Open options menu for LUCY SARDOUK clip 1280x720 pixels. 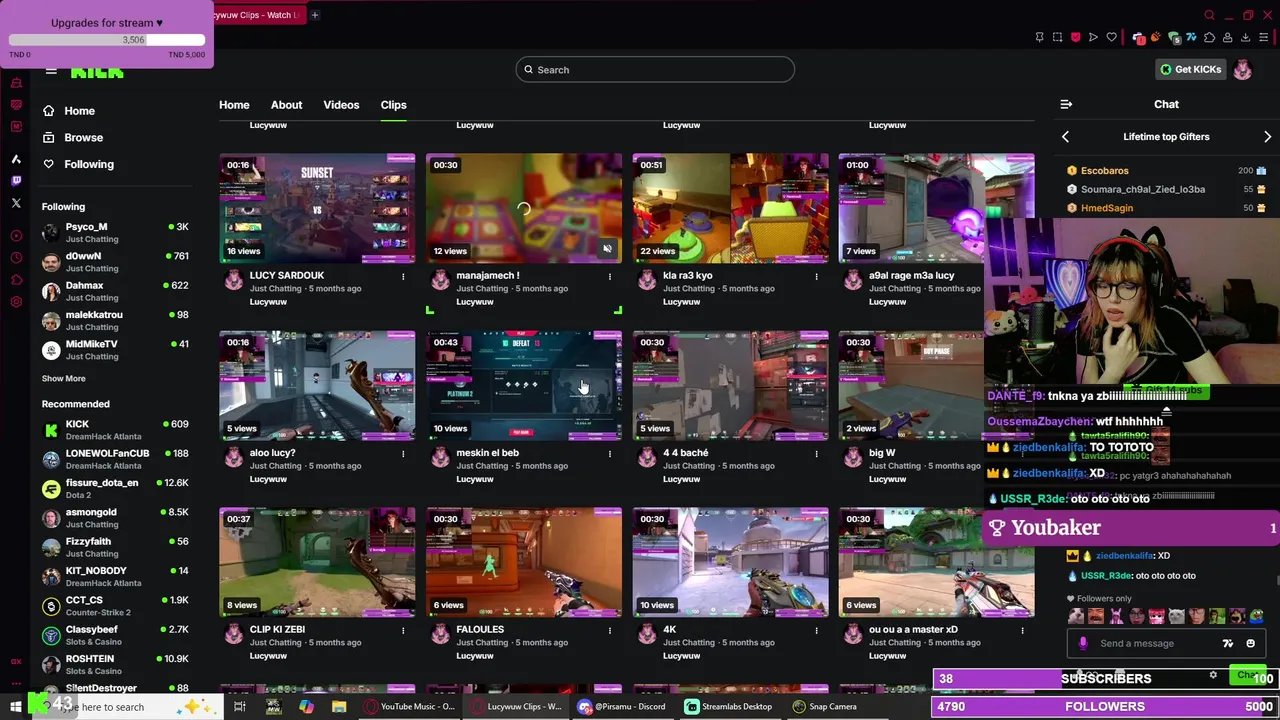(403, 276)
